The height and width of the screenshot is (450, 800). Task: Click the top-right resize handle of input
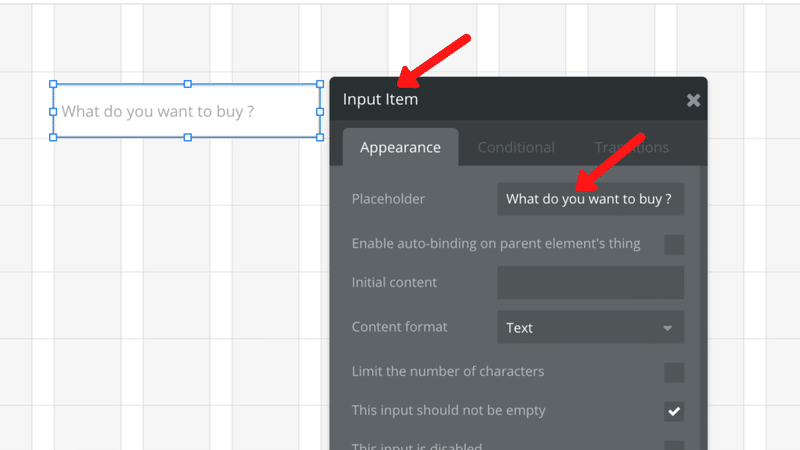point(320,85)
